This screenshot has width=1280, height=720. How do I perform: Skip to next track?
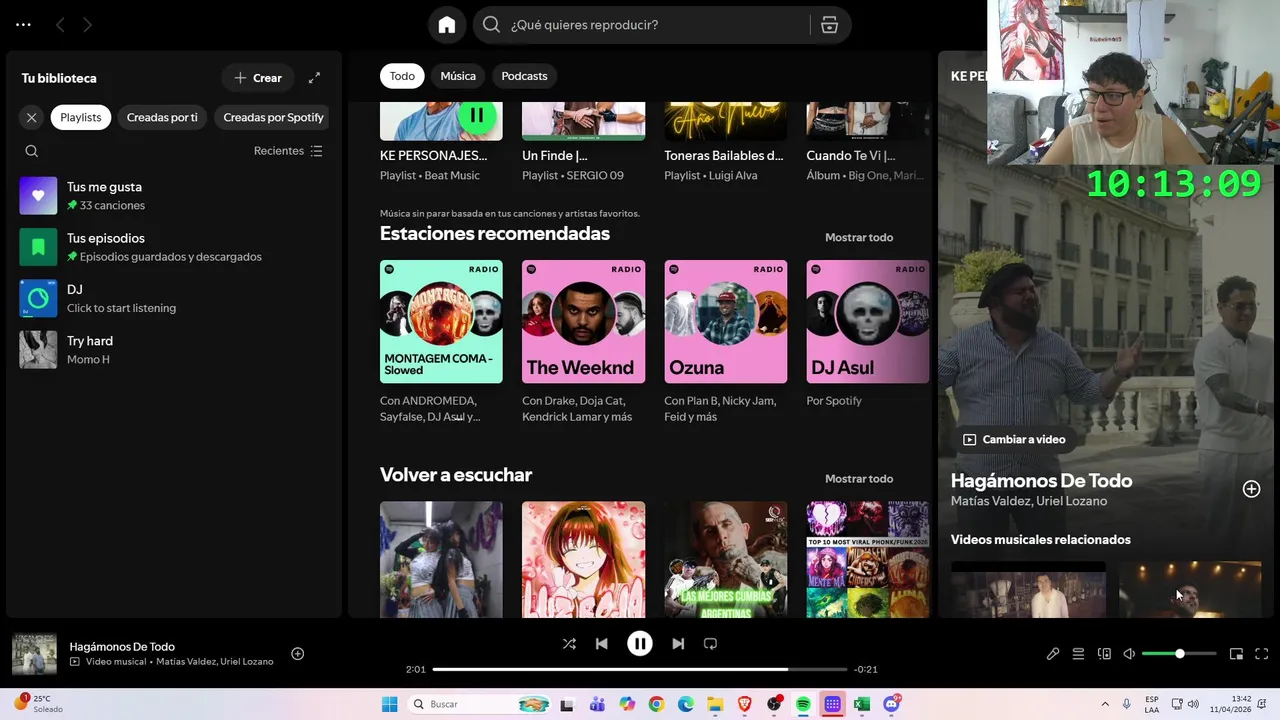click(678, 644)
